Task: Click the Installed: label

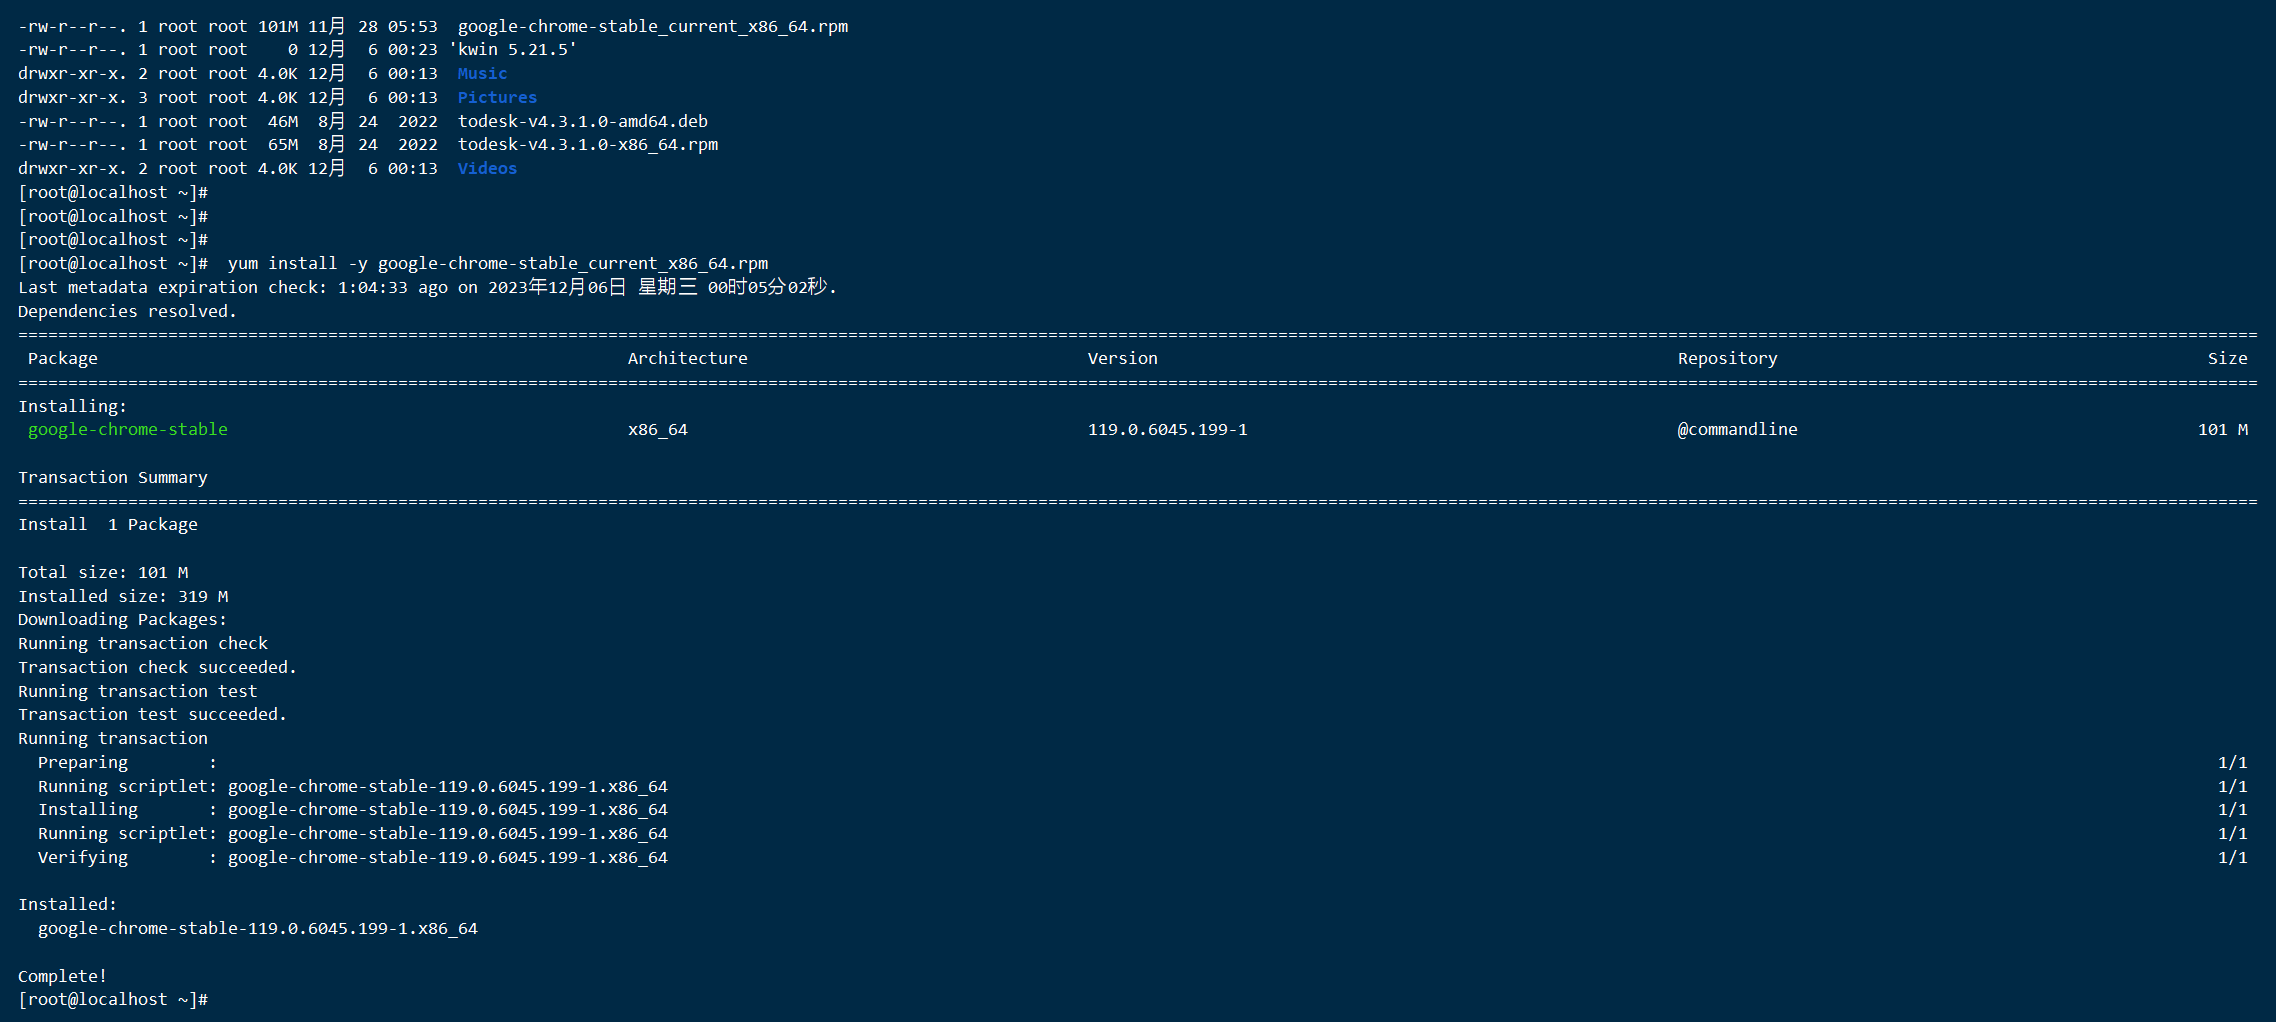Action: point(68,905)
